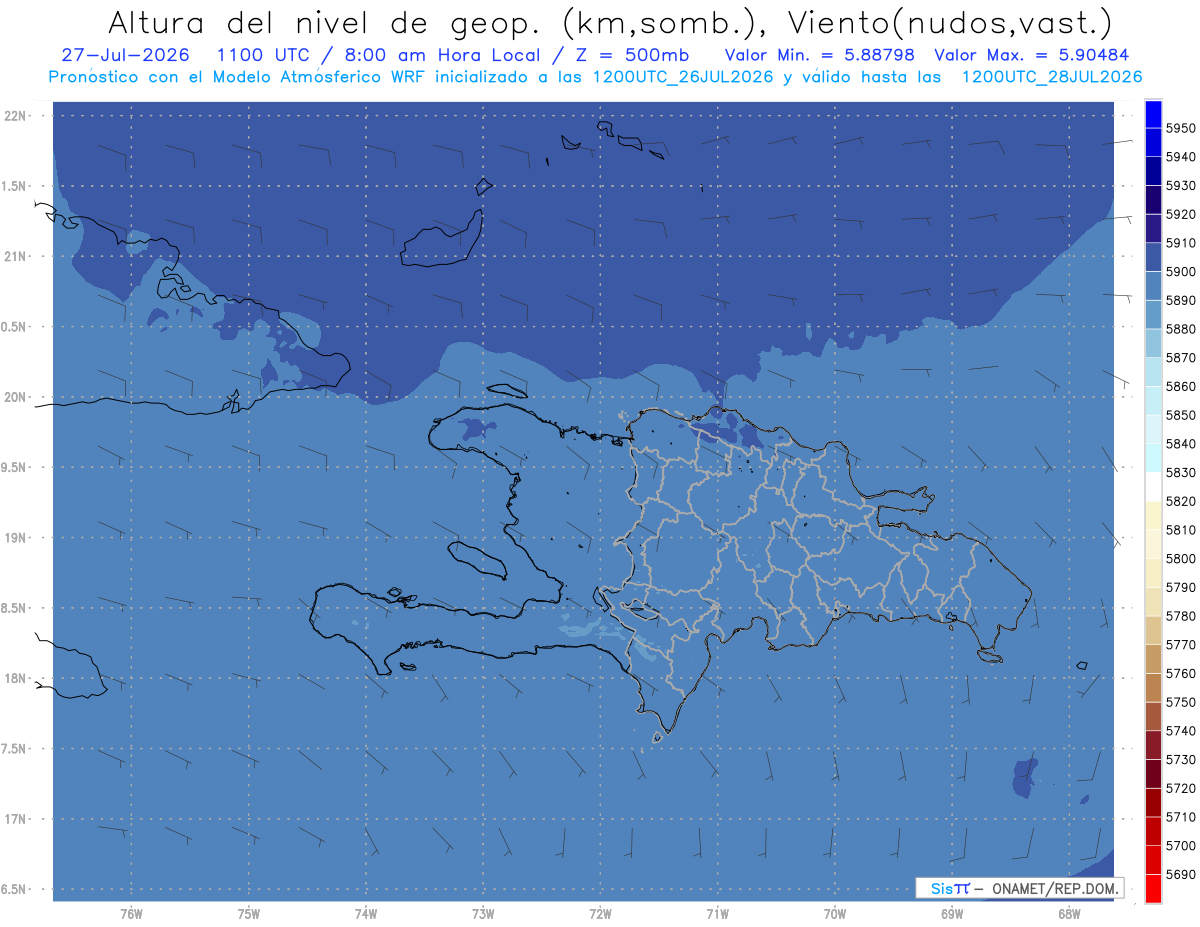The width and height of the screenshot is (1200, 927).
Task: Click the '5930' legend value
Action: (x=1180, y=186)
